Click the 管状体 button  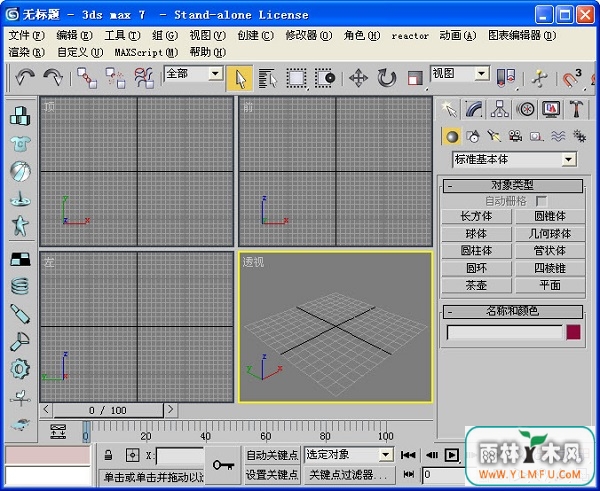pyautogui.click(x=550, y=251)
